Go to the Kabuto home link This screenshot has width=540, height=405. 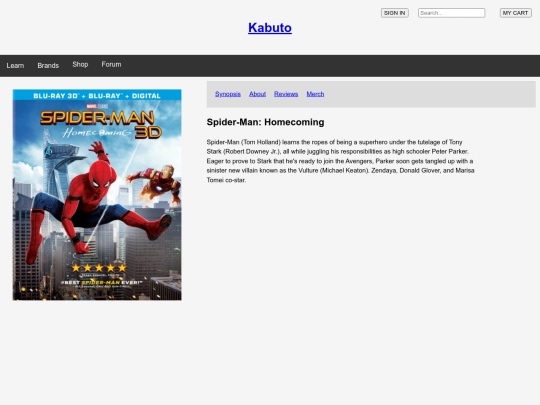270,28
